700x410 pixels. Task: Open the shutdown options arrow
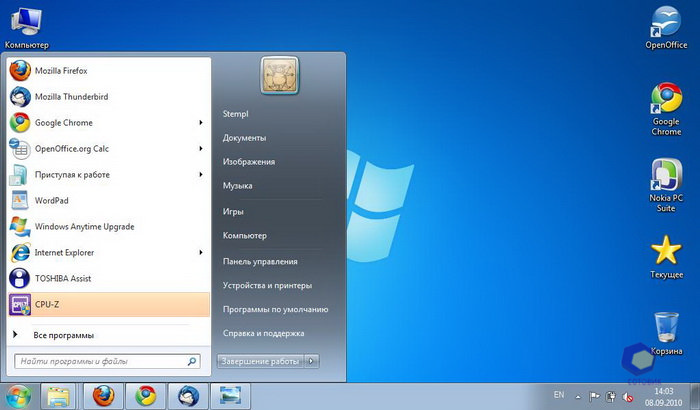click(x=312, y=360)
